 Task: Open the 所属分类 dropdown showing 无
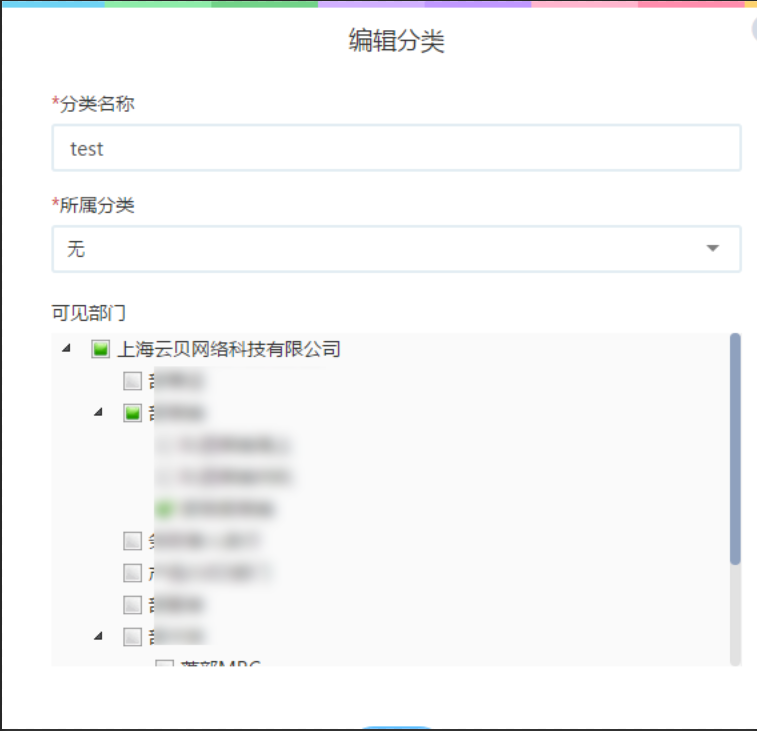pos(380,249)
